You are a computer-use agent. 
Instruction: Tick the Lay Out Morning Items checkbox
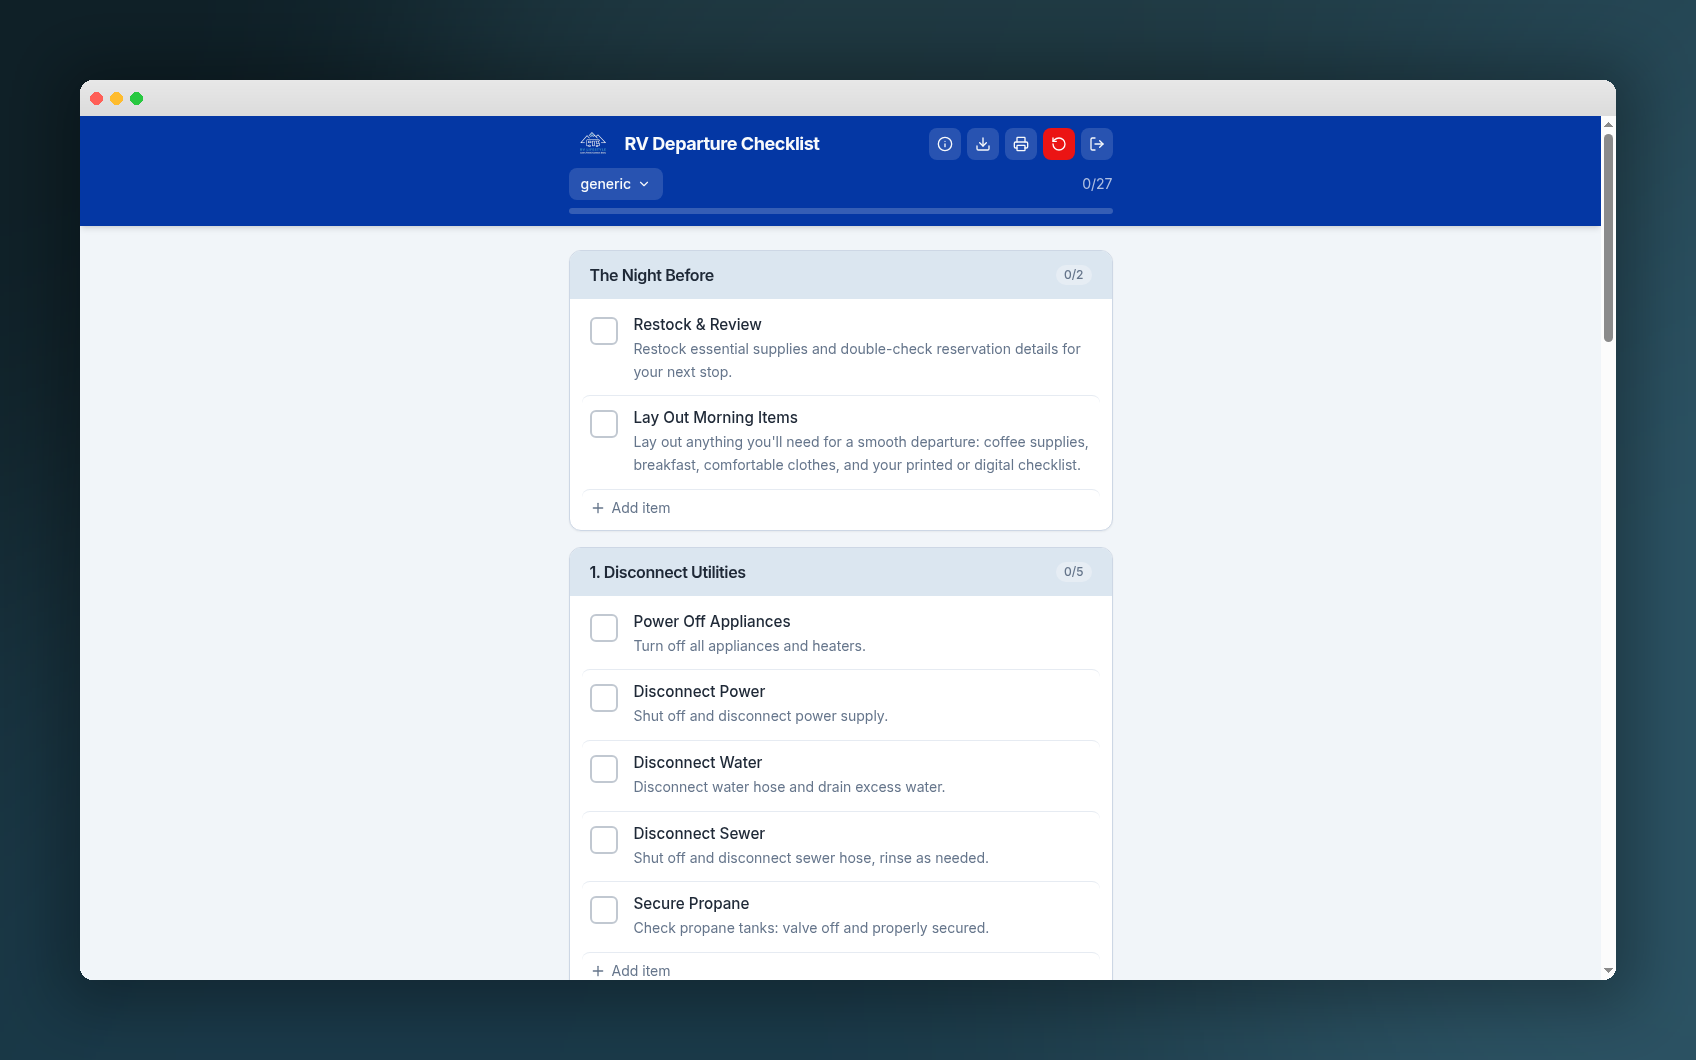click(604, 424)
